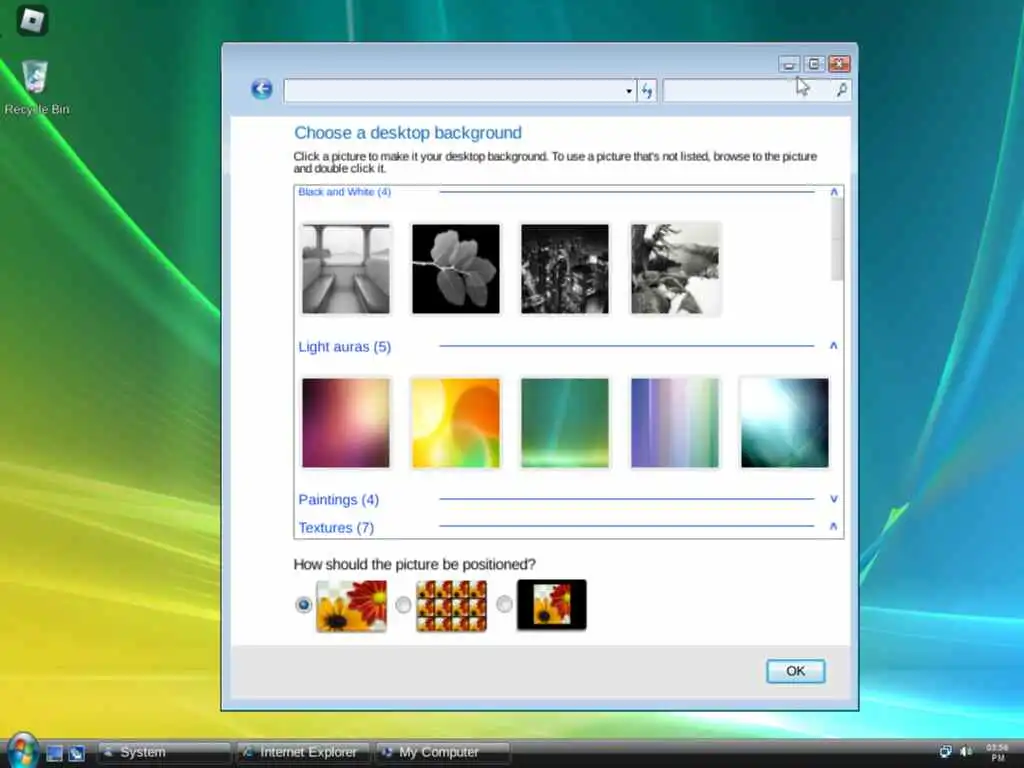Click the Show Desktop quick launch icon
Viewport: 1024px width, 768px height.
click(55, 753)
